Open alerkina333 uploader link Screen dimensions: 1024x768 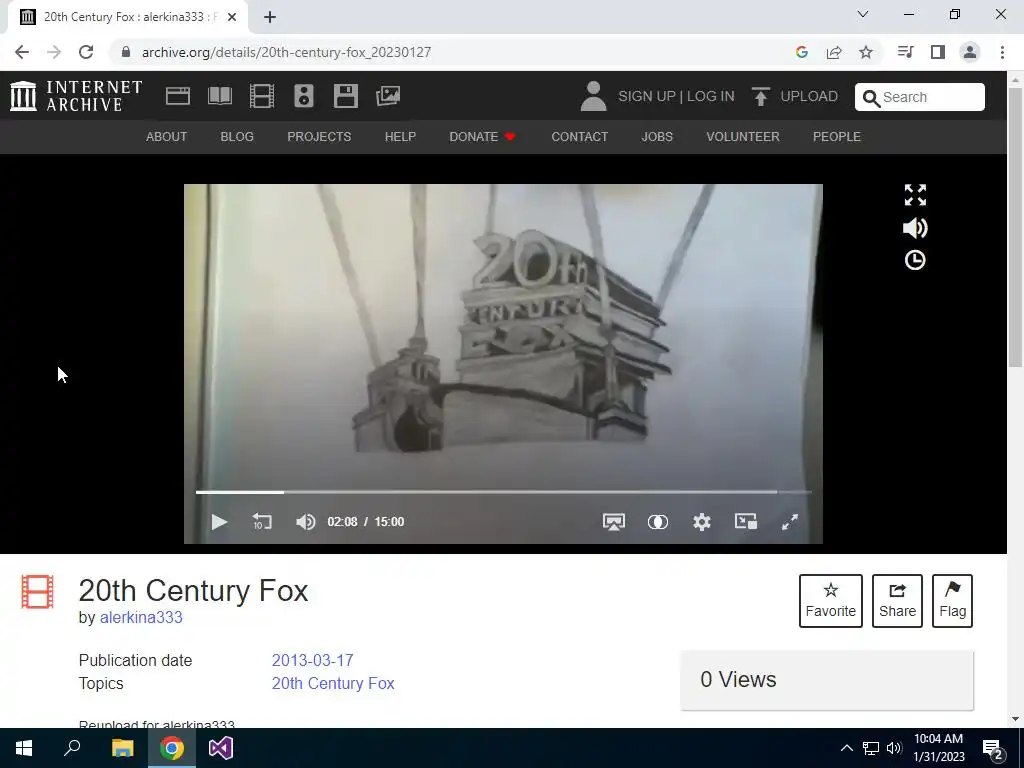pyautogui.click(x=141, y=617)
